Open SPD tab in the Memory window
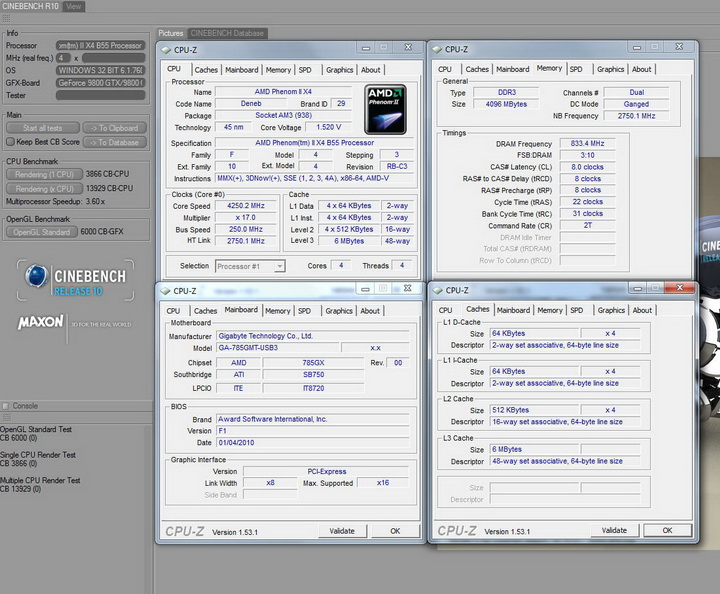The image size is (720, 594). pos(576,69)
